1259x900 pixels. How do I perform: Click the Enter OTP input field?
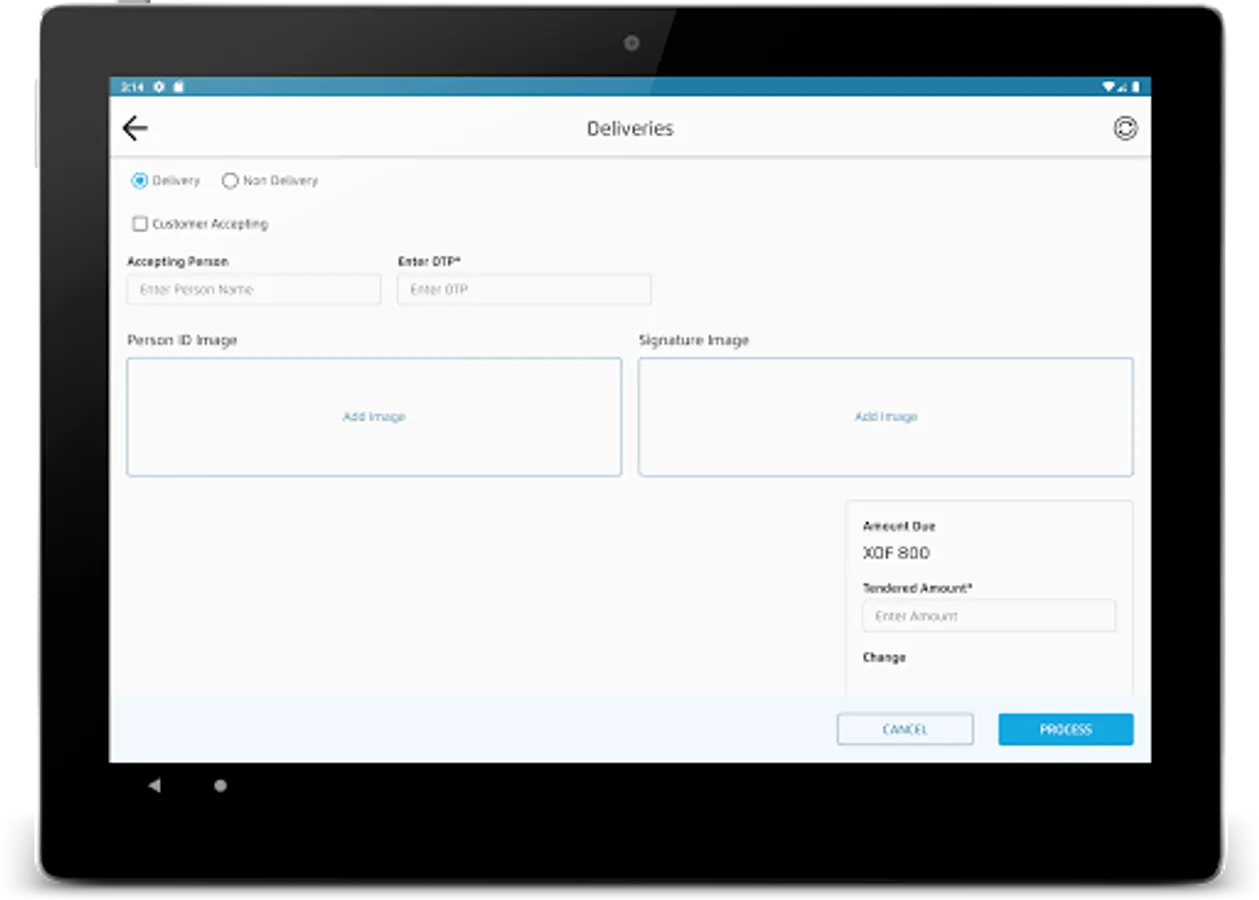tap(524, 290)
